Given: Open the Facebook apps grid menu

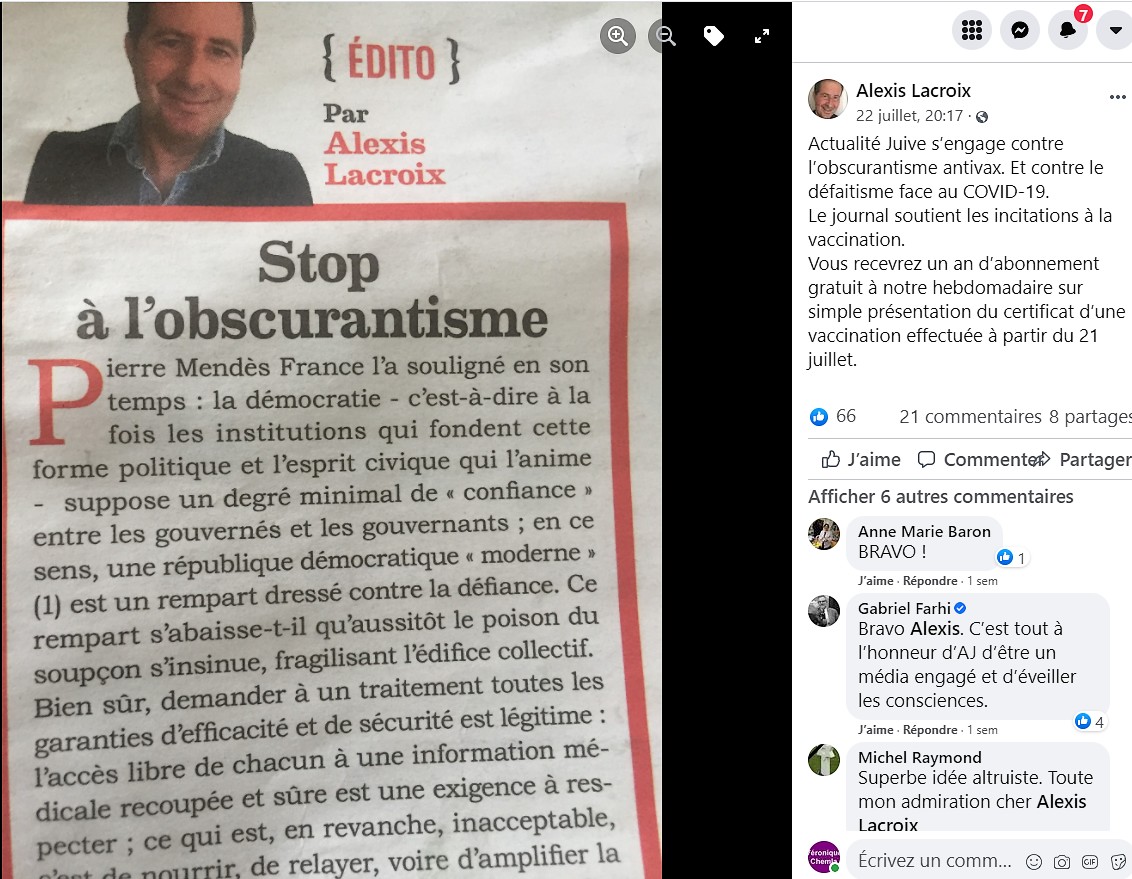Looking at the screenshot, I should 972,30.
